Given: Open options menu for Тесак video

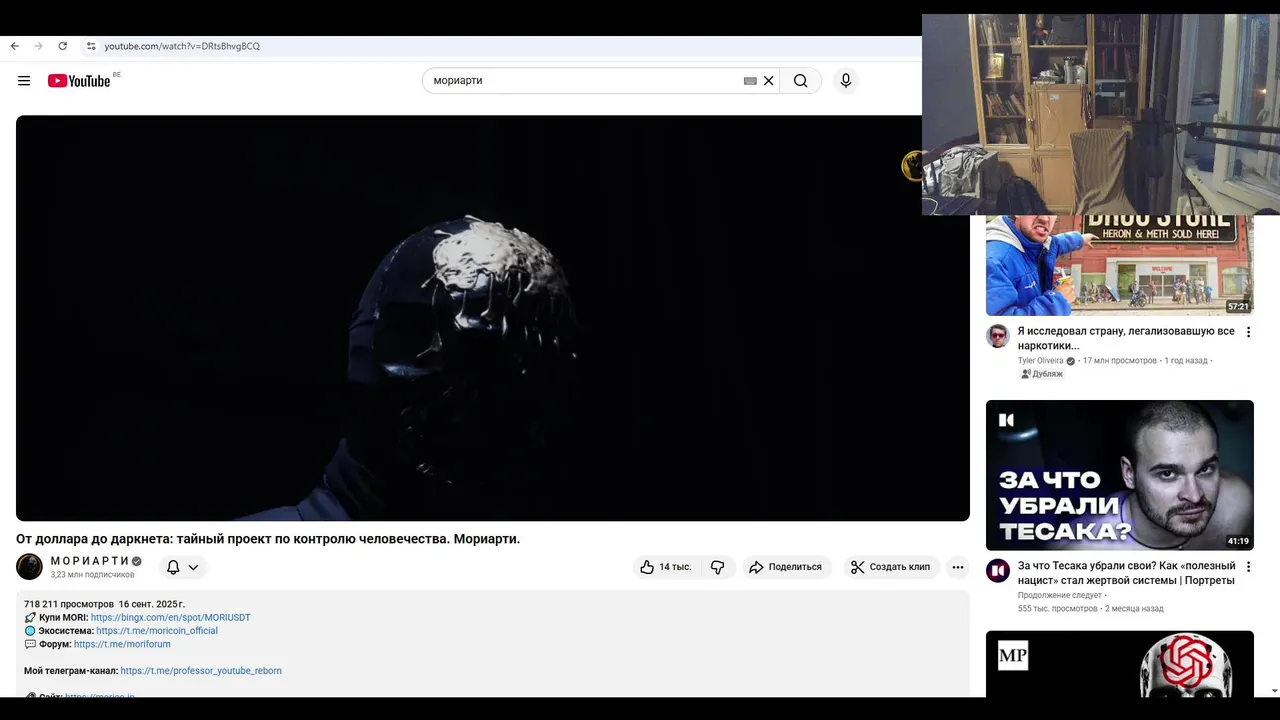Looking at the screenshot, I should click(1248, 567).
